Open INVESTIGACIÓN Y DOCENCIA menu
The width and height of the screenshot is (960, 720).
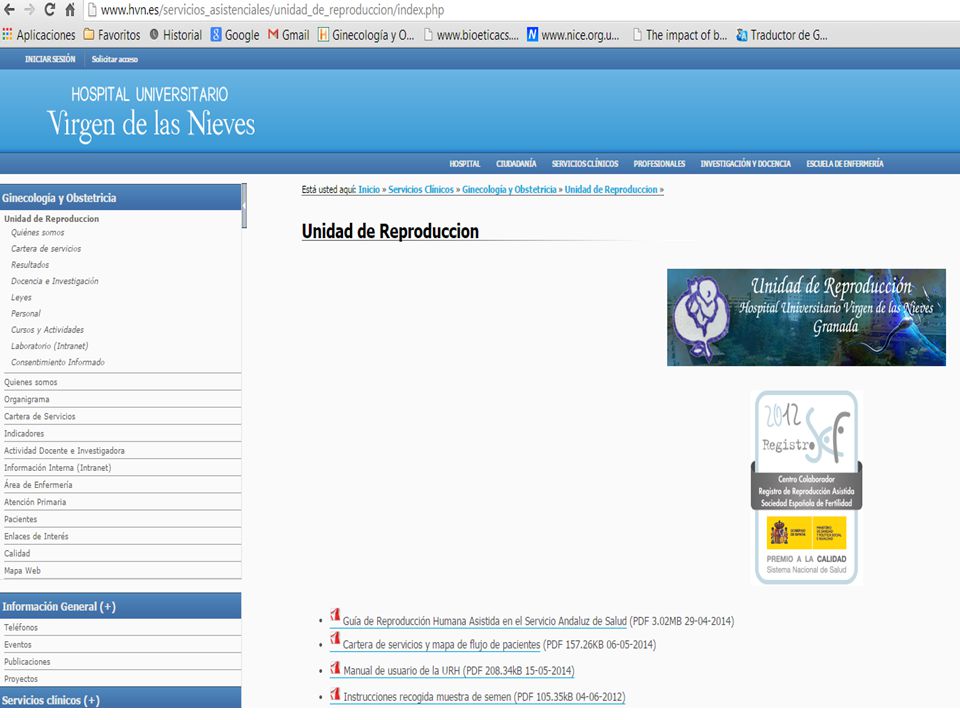coord(746,163)
